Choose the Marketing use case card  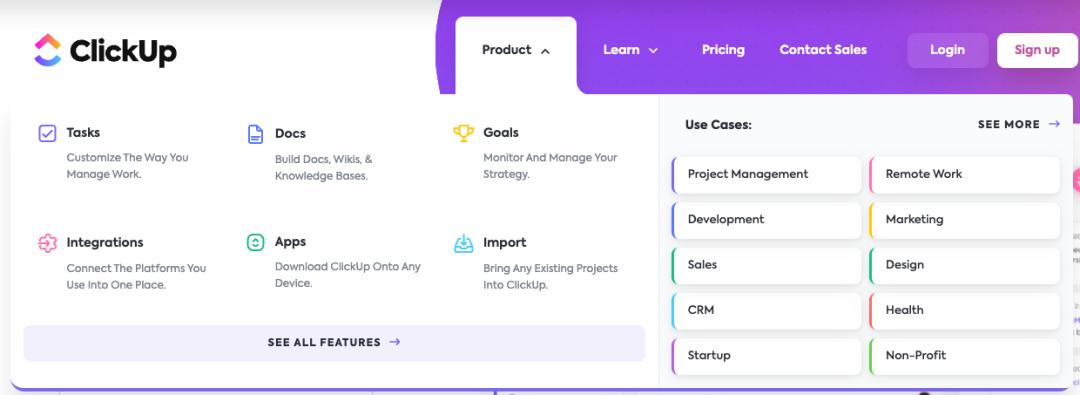coord(965,220)
